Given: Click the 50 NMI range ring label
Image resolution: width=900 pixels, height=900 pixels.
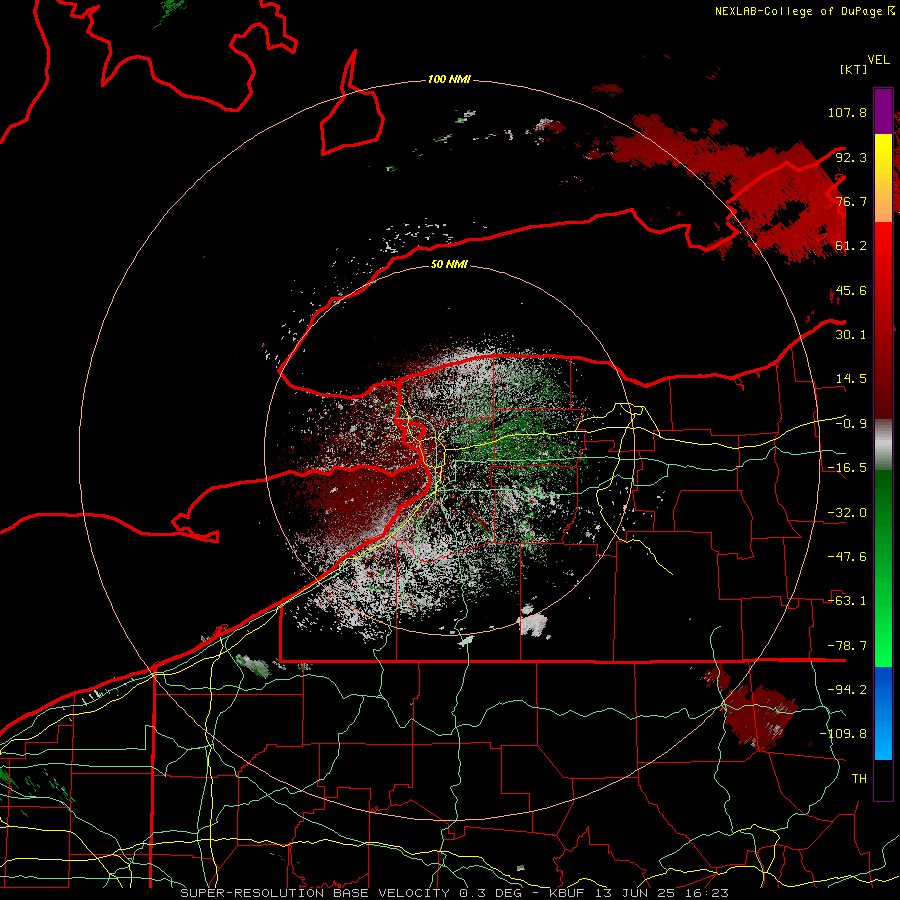Looking at the screenshot, I should [449, 264].
